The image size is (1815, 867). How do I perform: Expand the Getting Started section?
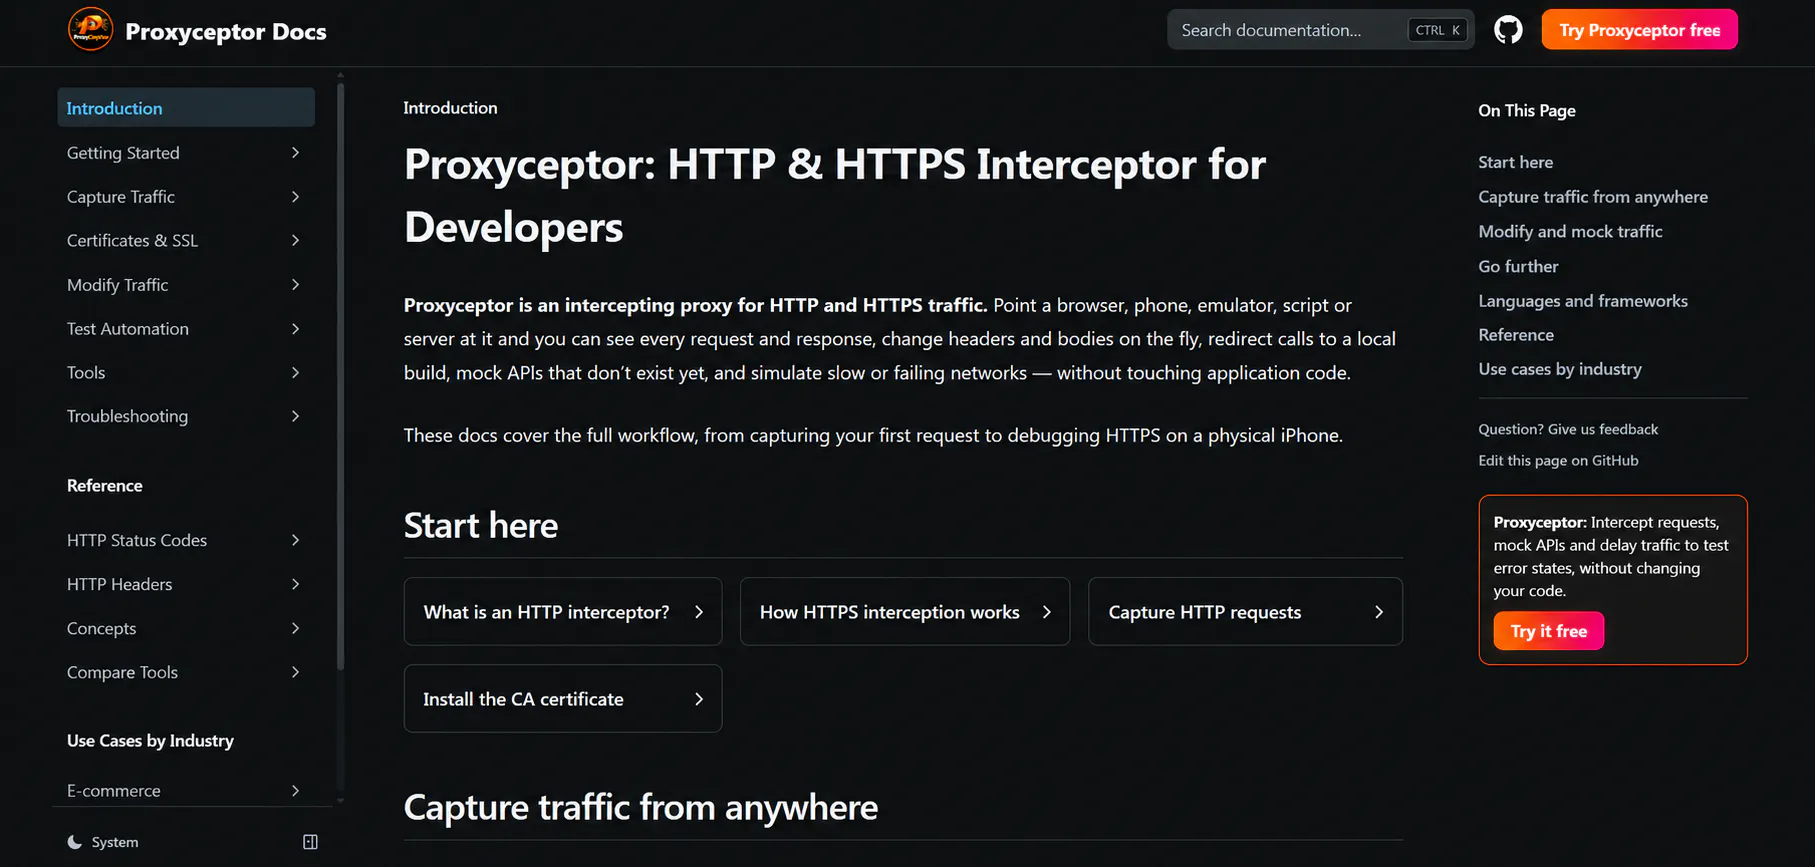(186, 153)
